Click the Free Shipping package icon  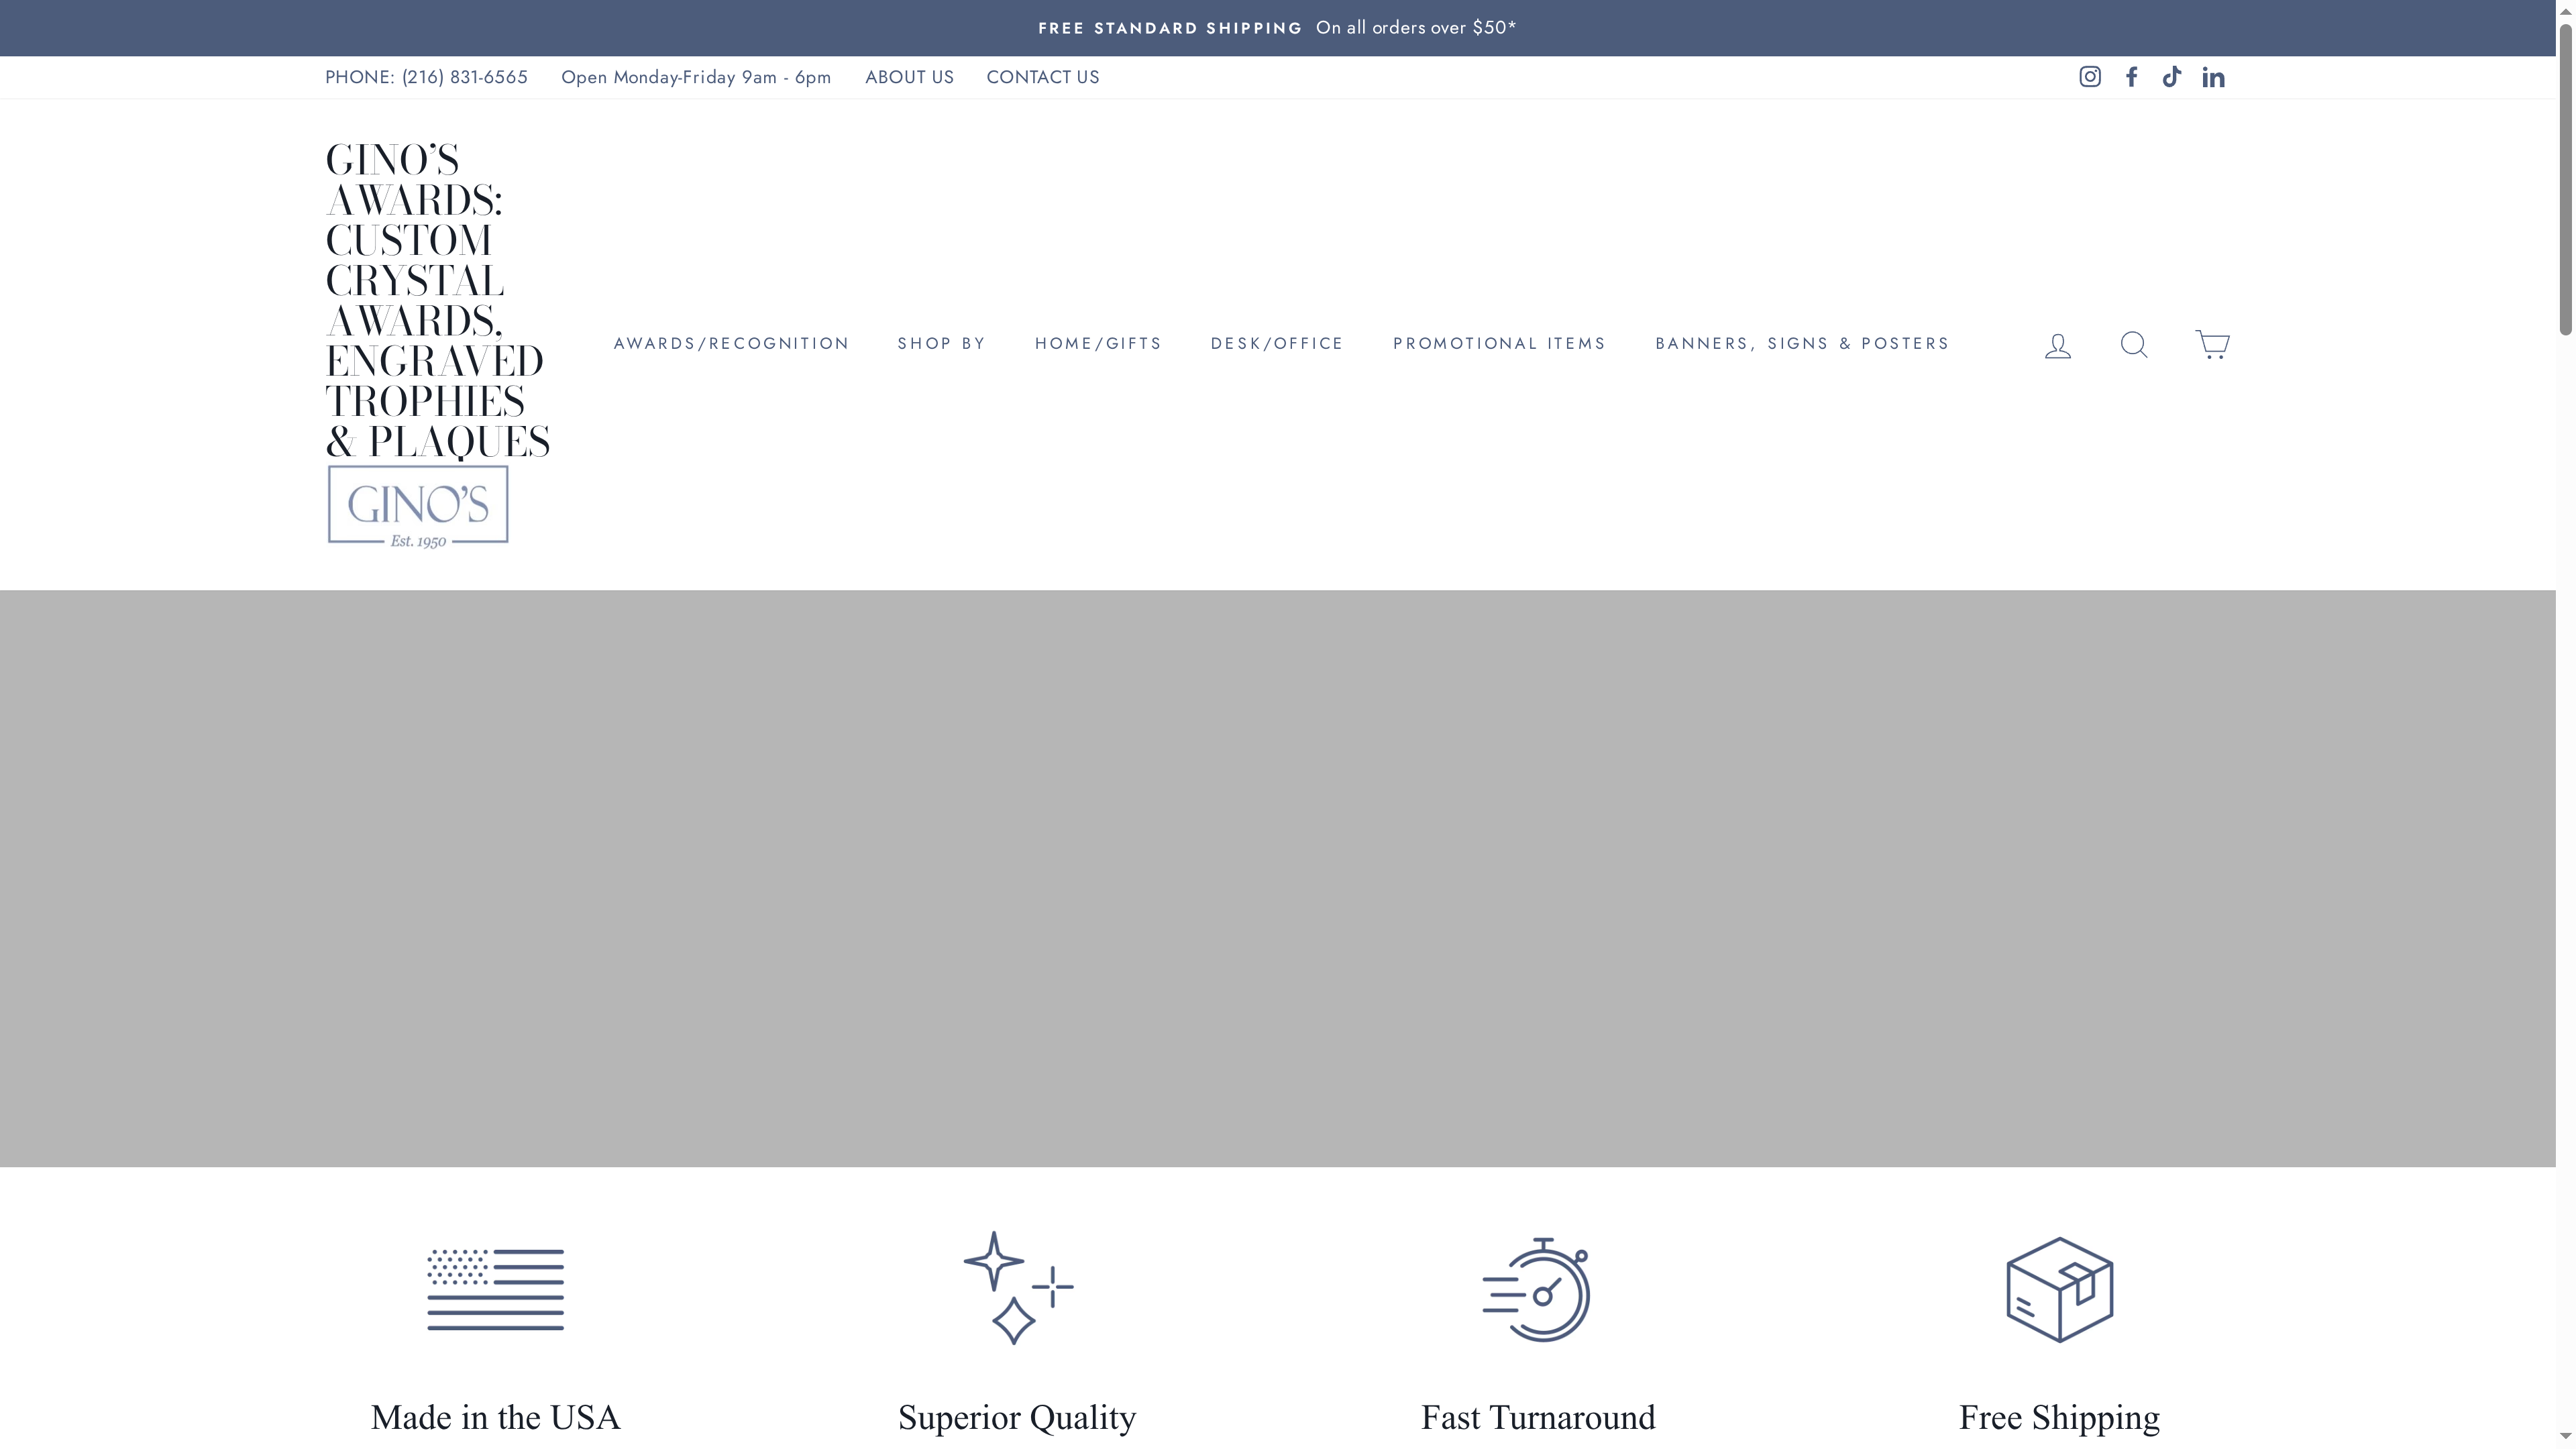click(2059, 1289)
